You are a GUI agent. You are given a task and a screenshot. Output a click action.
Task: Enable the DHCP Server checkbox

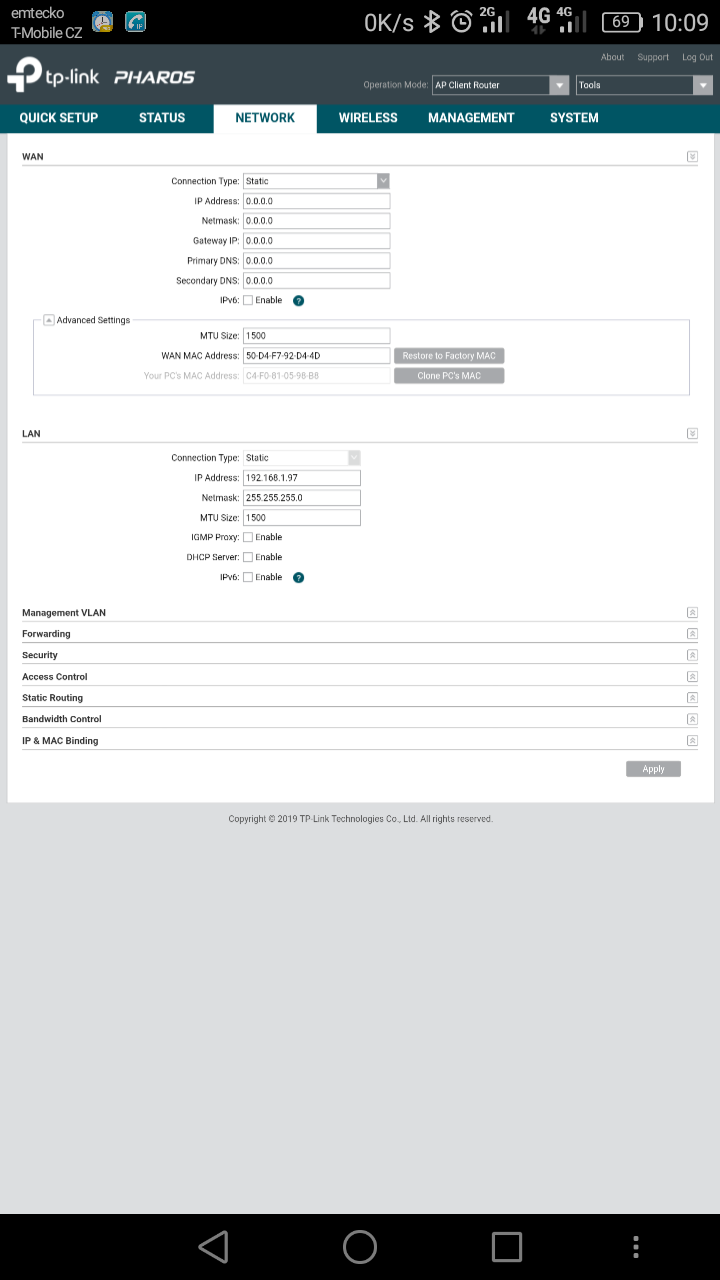pos(248,557)
